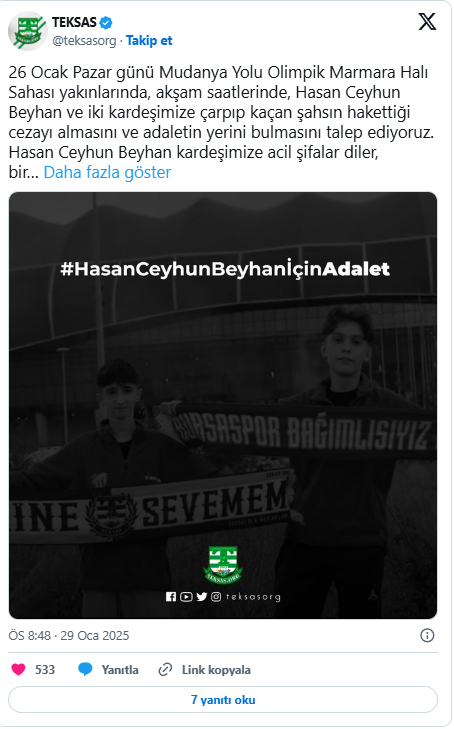454x729 pixels.
Task: Open the X logo icon
Action: tap(427, 21)
